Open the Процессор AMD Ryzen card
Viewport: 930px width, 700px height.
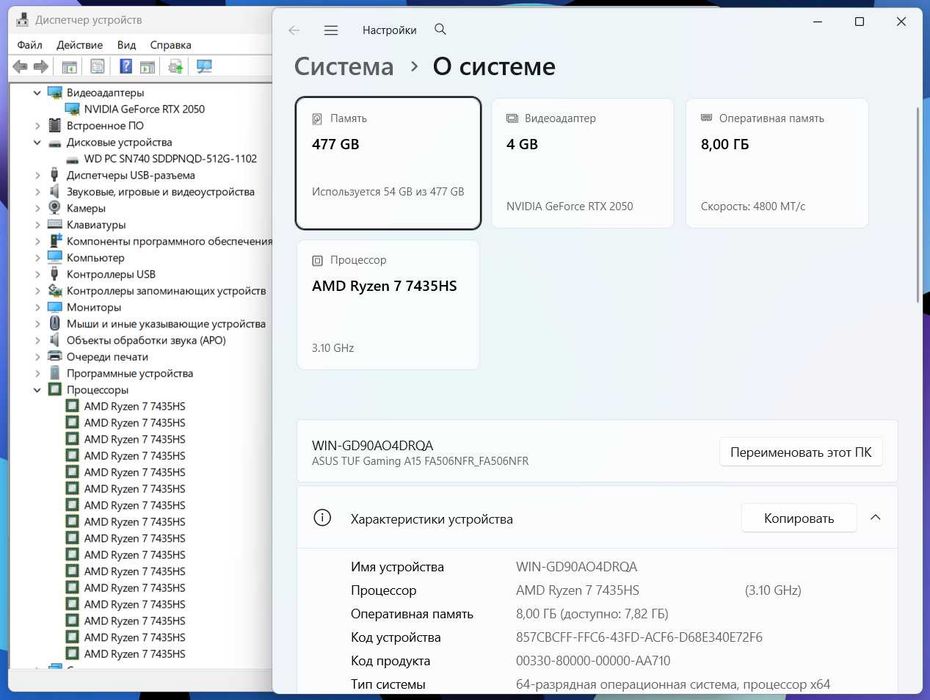(388, 305)
